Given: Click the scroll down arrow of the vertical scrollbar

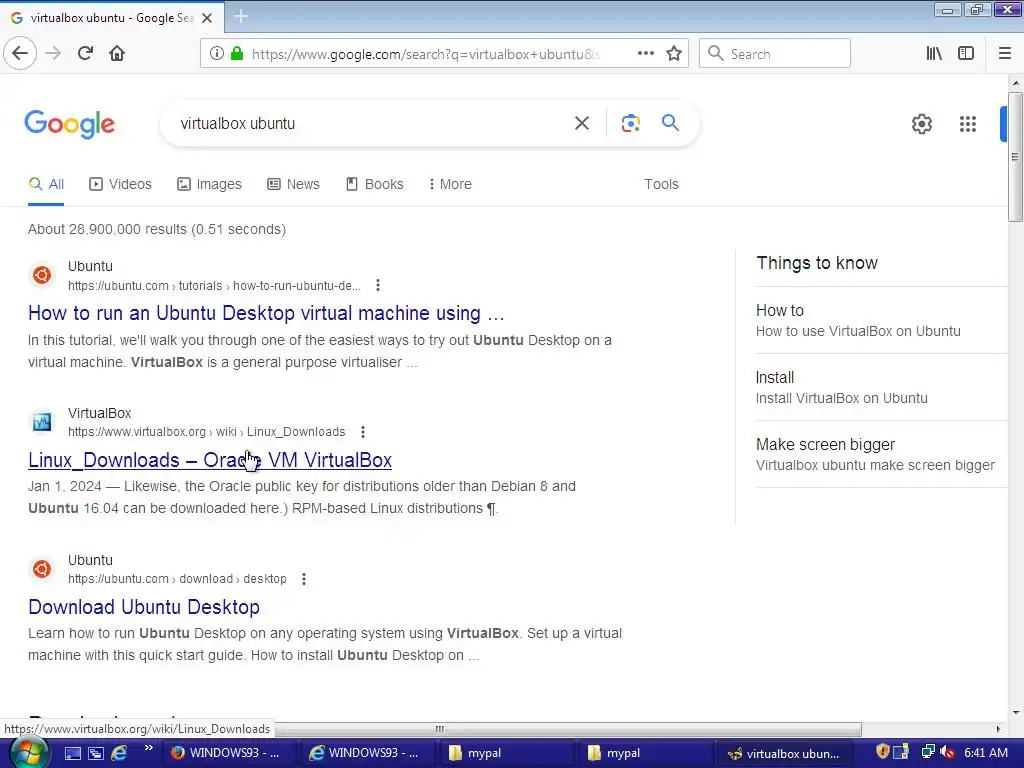Looking at the screenshot, I should click(x=1015, y=712).
